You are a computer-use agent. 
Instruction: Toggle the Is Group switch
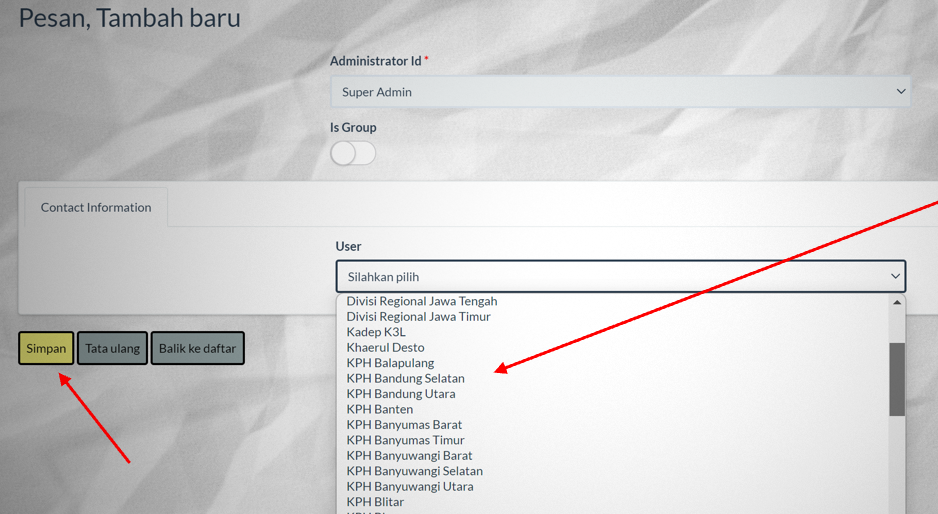tap(353, 153)
